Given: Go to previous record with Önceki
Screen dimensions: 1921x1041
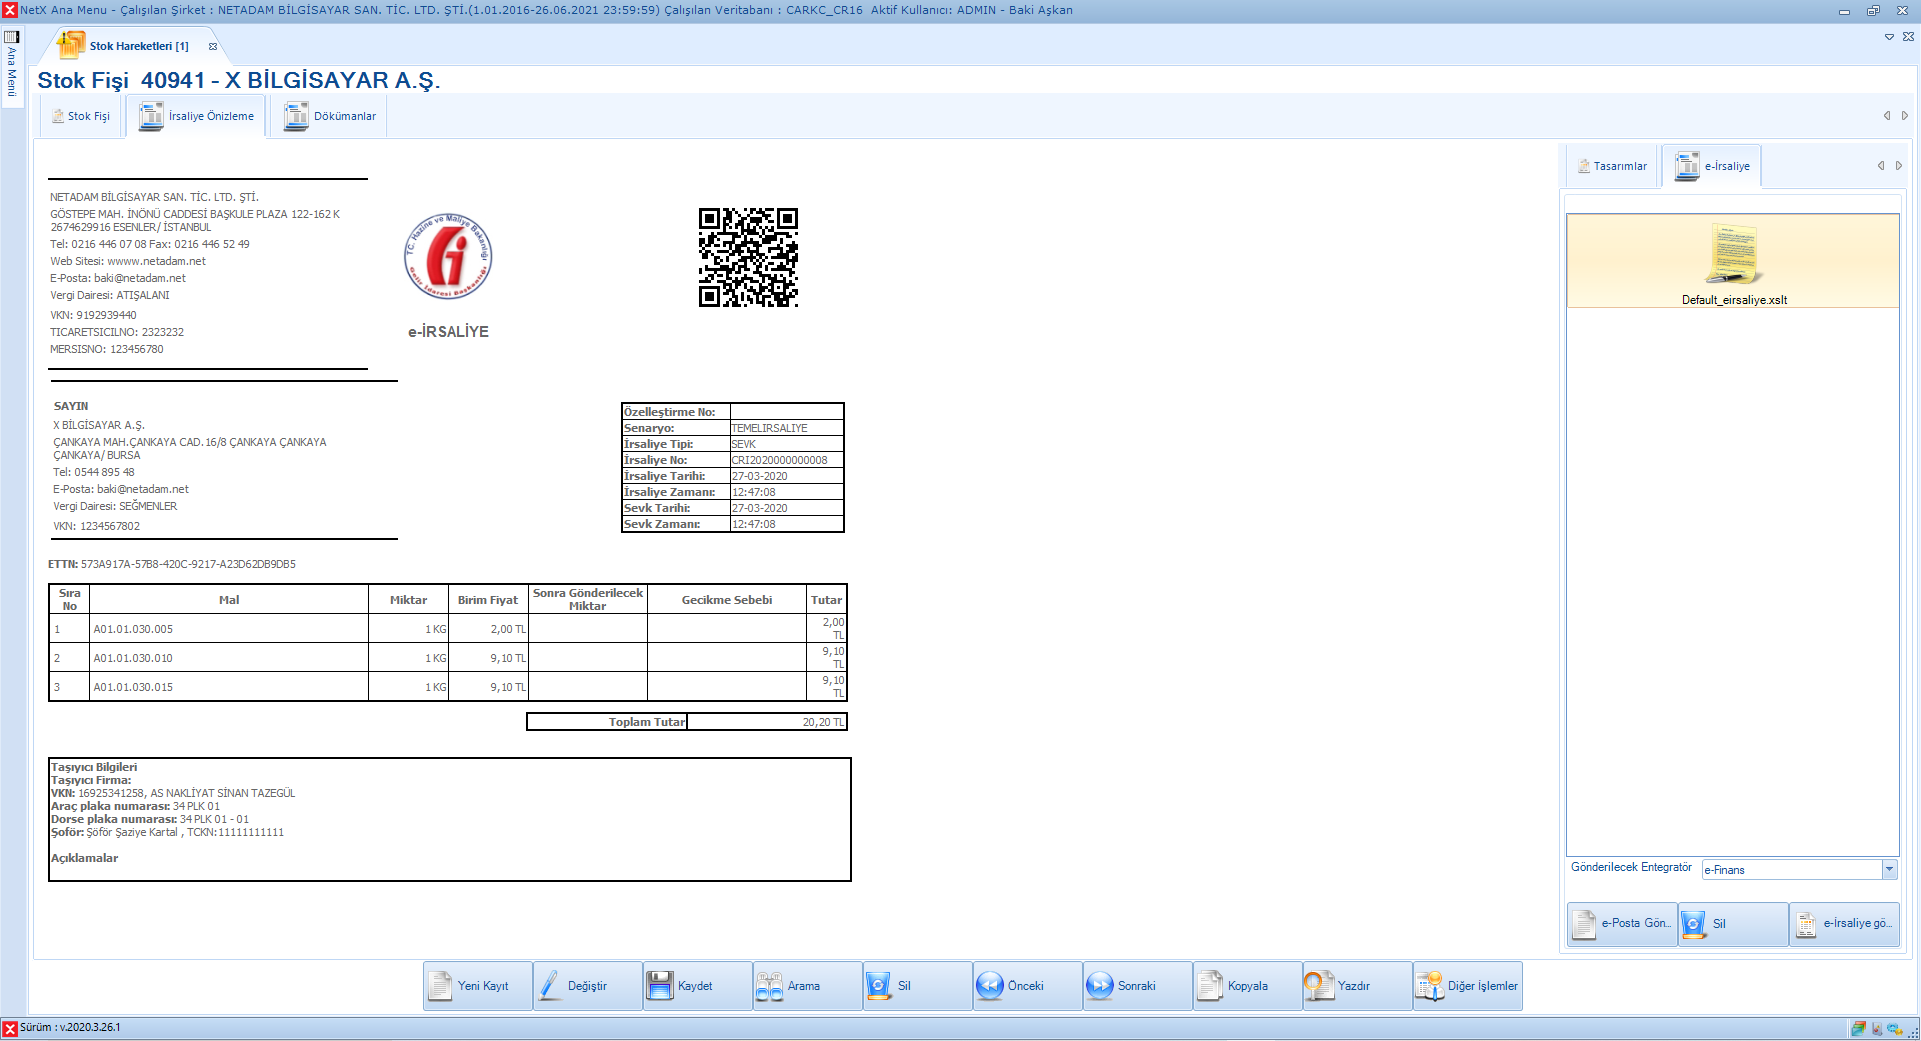Looking at the screenshot, I should pos(1027,986).
